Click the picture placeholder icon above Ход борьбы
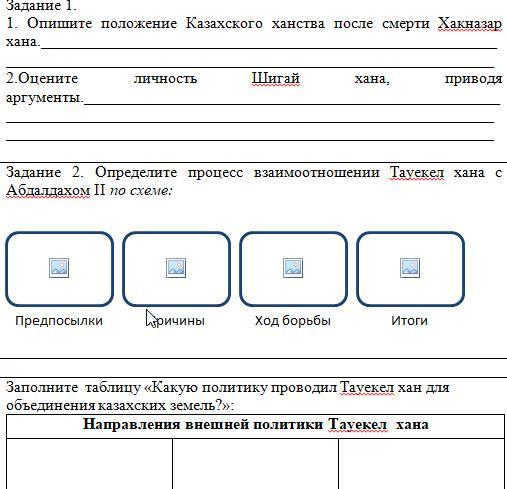507x489 pixels. pos(293,268)
